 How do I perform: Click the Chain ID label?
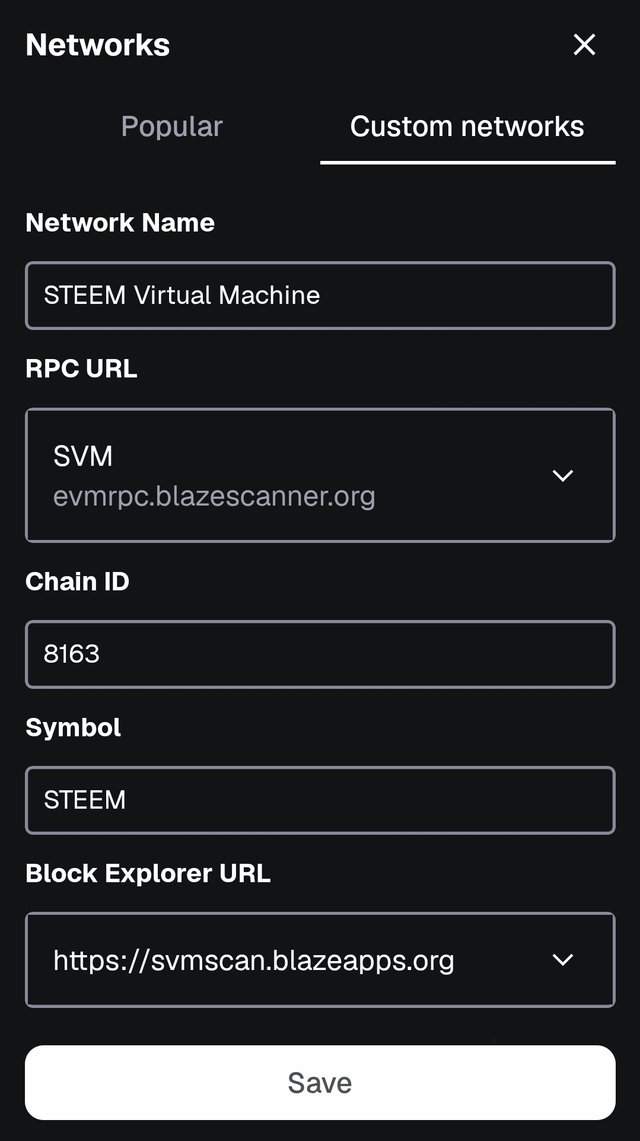point(77,581)
